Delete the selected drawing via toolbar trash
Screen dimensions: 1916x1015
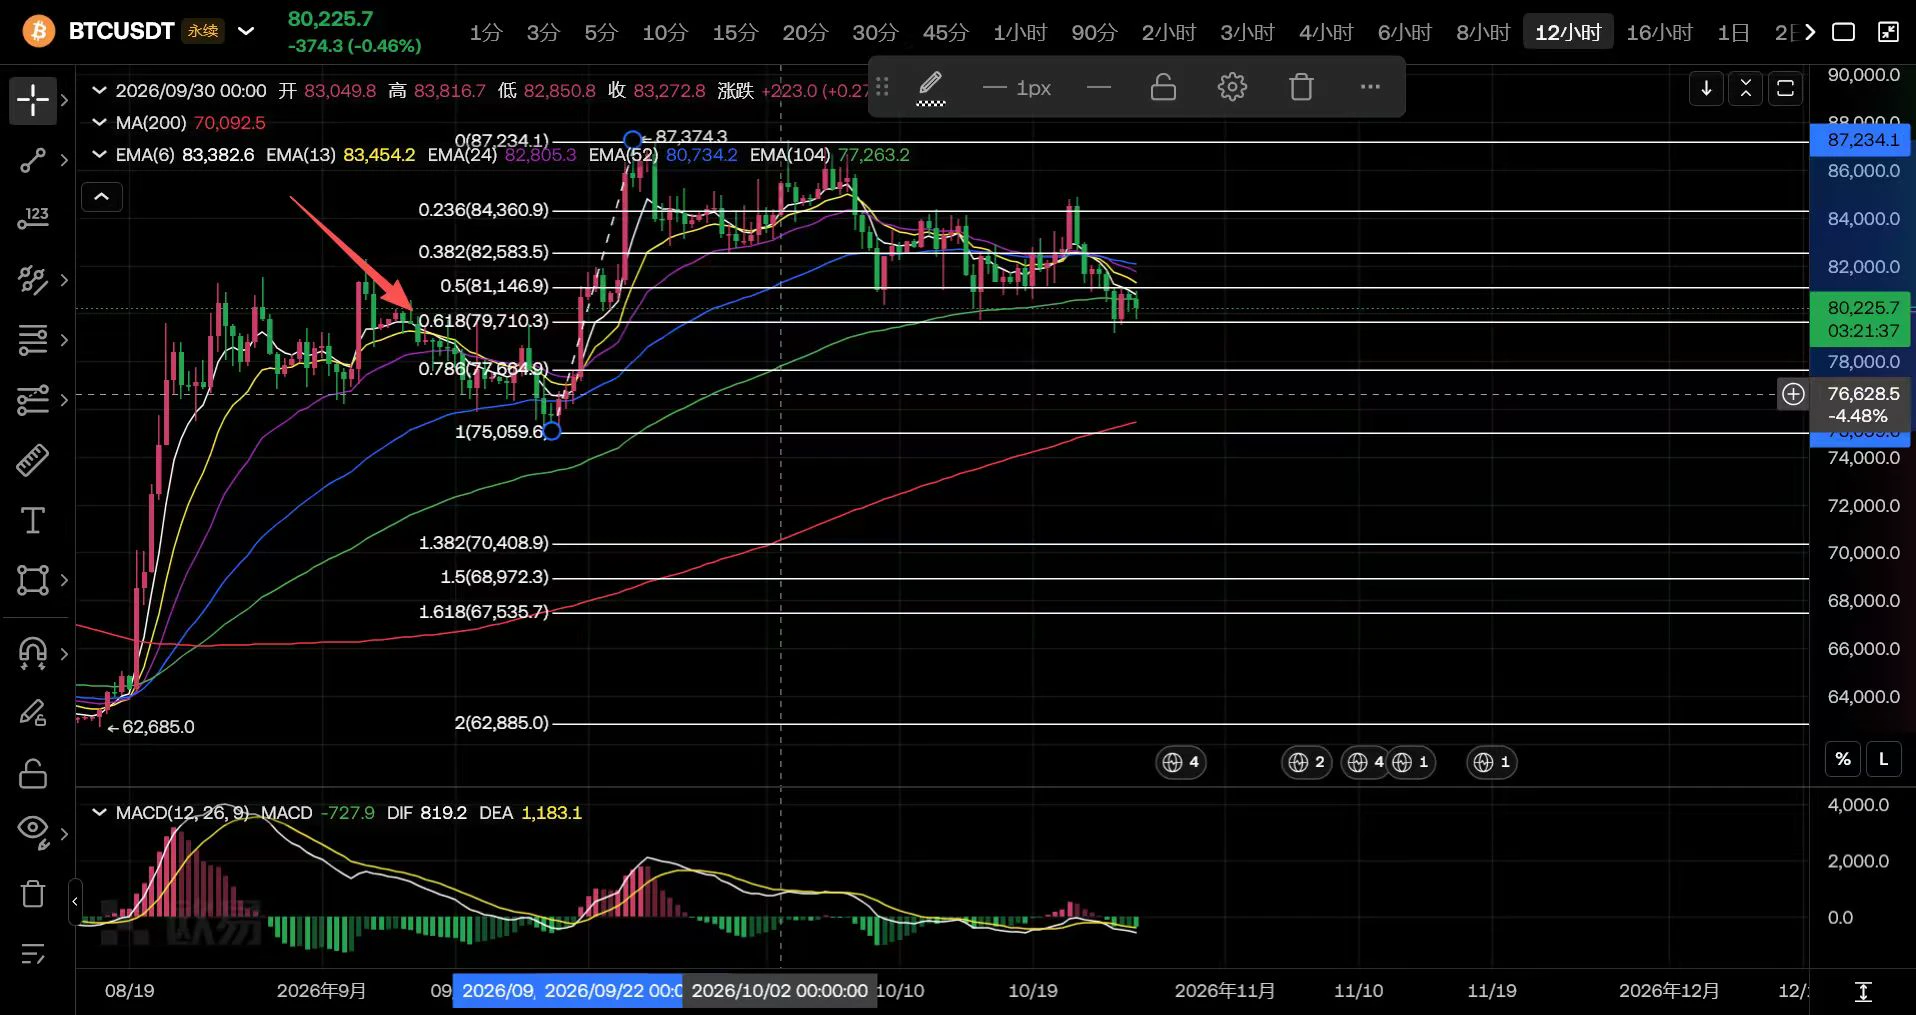pyautogui.click(x=1301, y=88)
